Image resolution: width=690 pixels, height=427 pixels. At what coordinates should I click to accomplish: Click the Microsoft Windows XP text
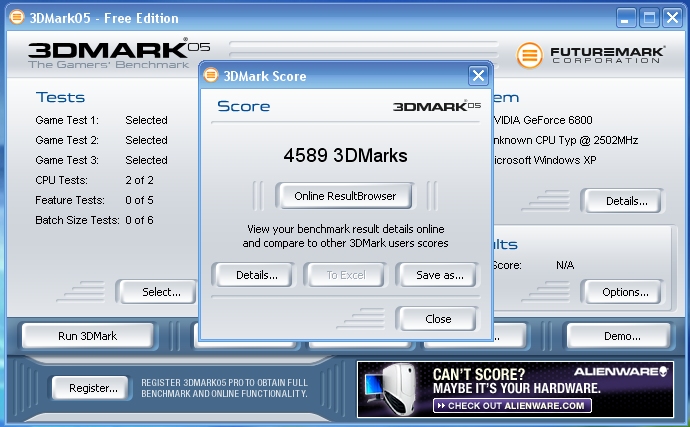coord(545,160)
